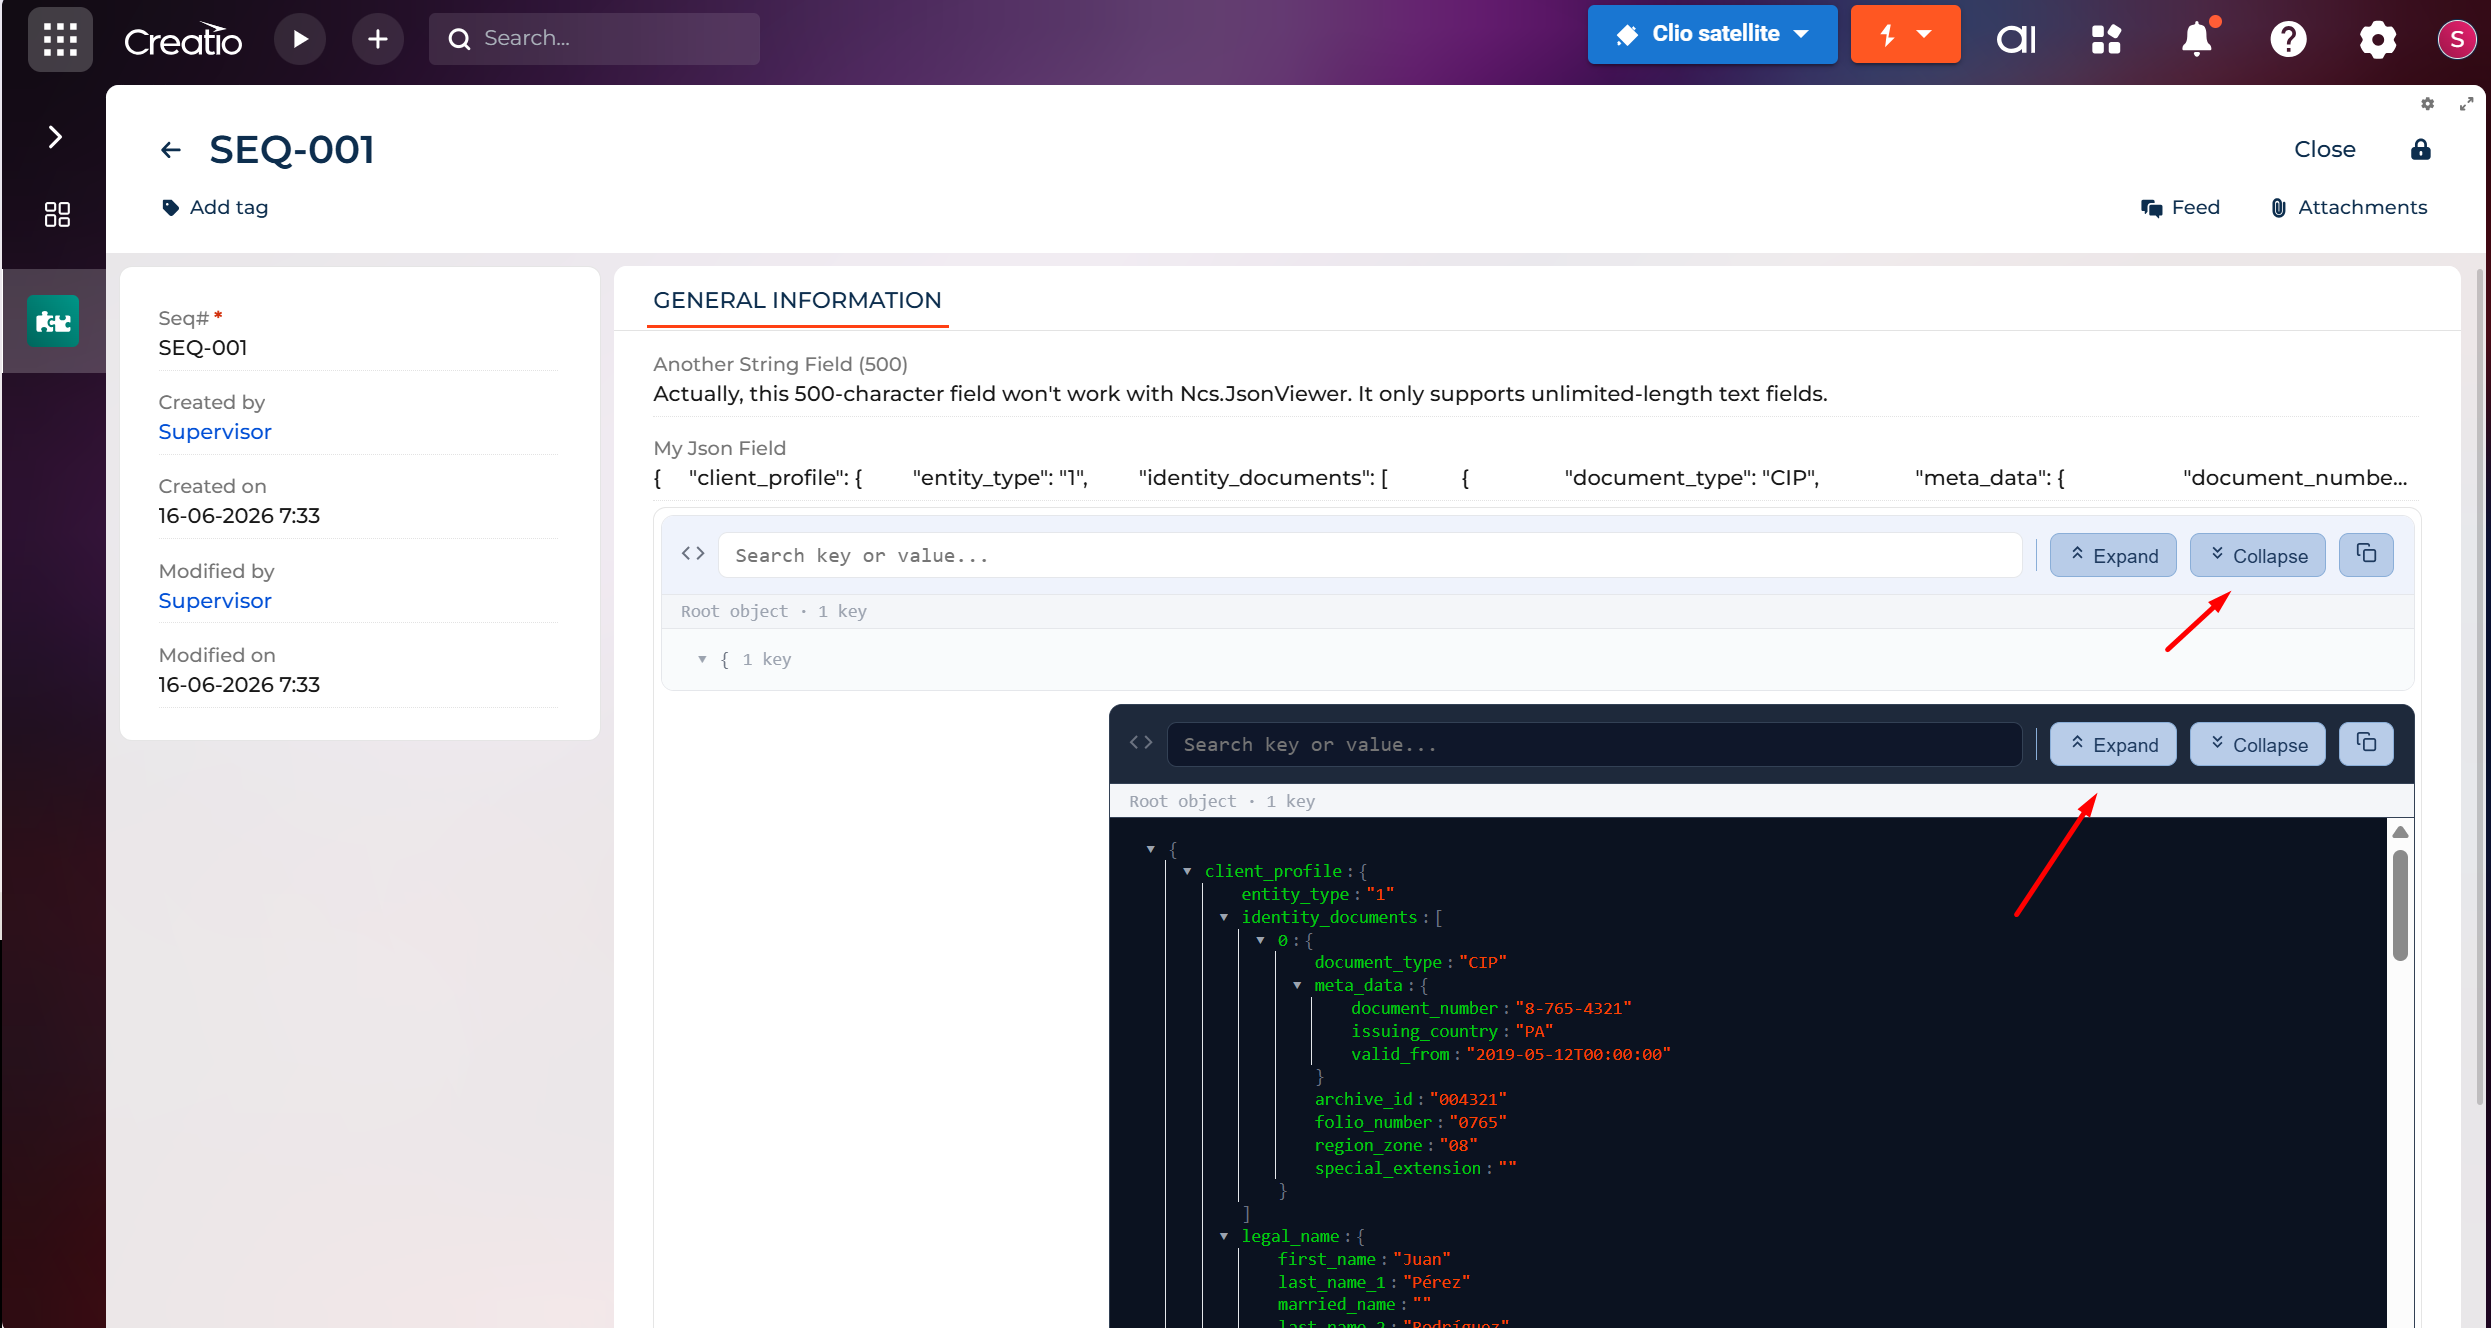This screenshot has width=2491, height=1328.
Task: Click the lock icon next to Close
Action: coord(2421,149)
